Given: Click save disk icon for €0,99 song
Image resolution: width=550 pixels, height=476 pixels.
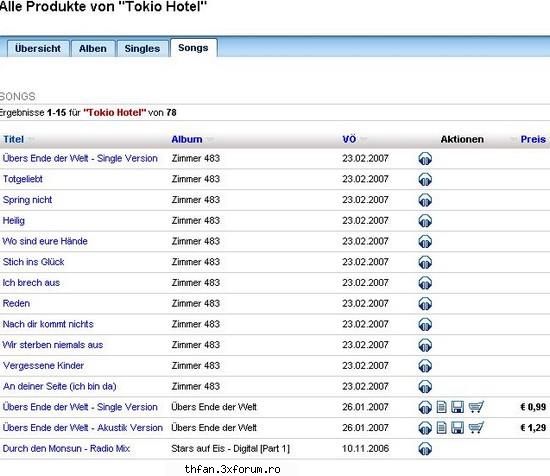Looking at the screenshot, I should click(x=457, y=407).
